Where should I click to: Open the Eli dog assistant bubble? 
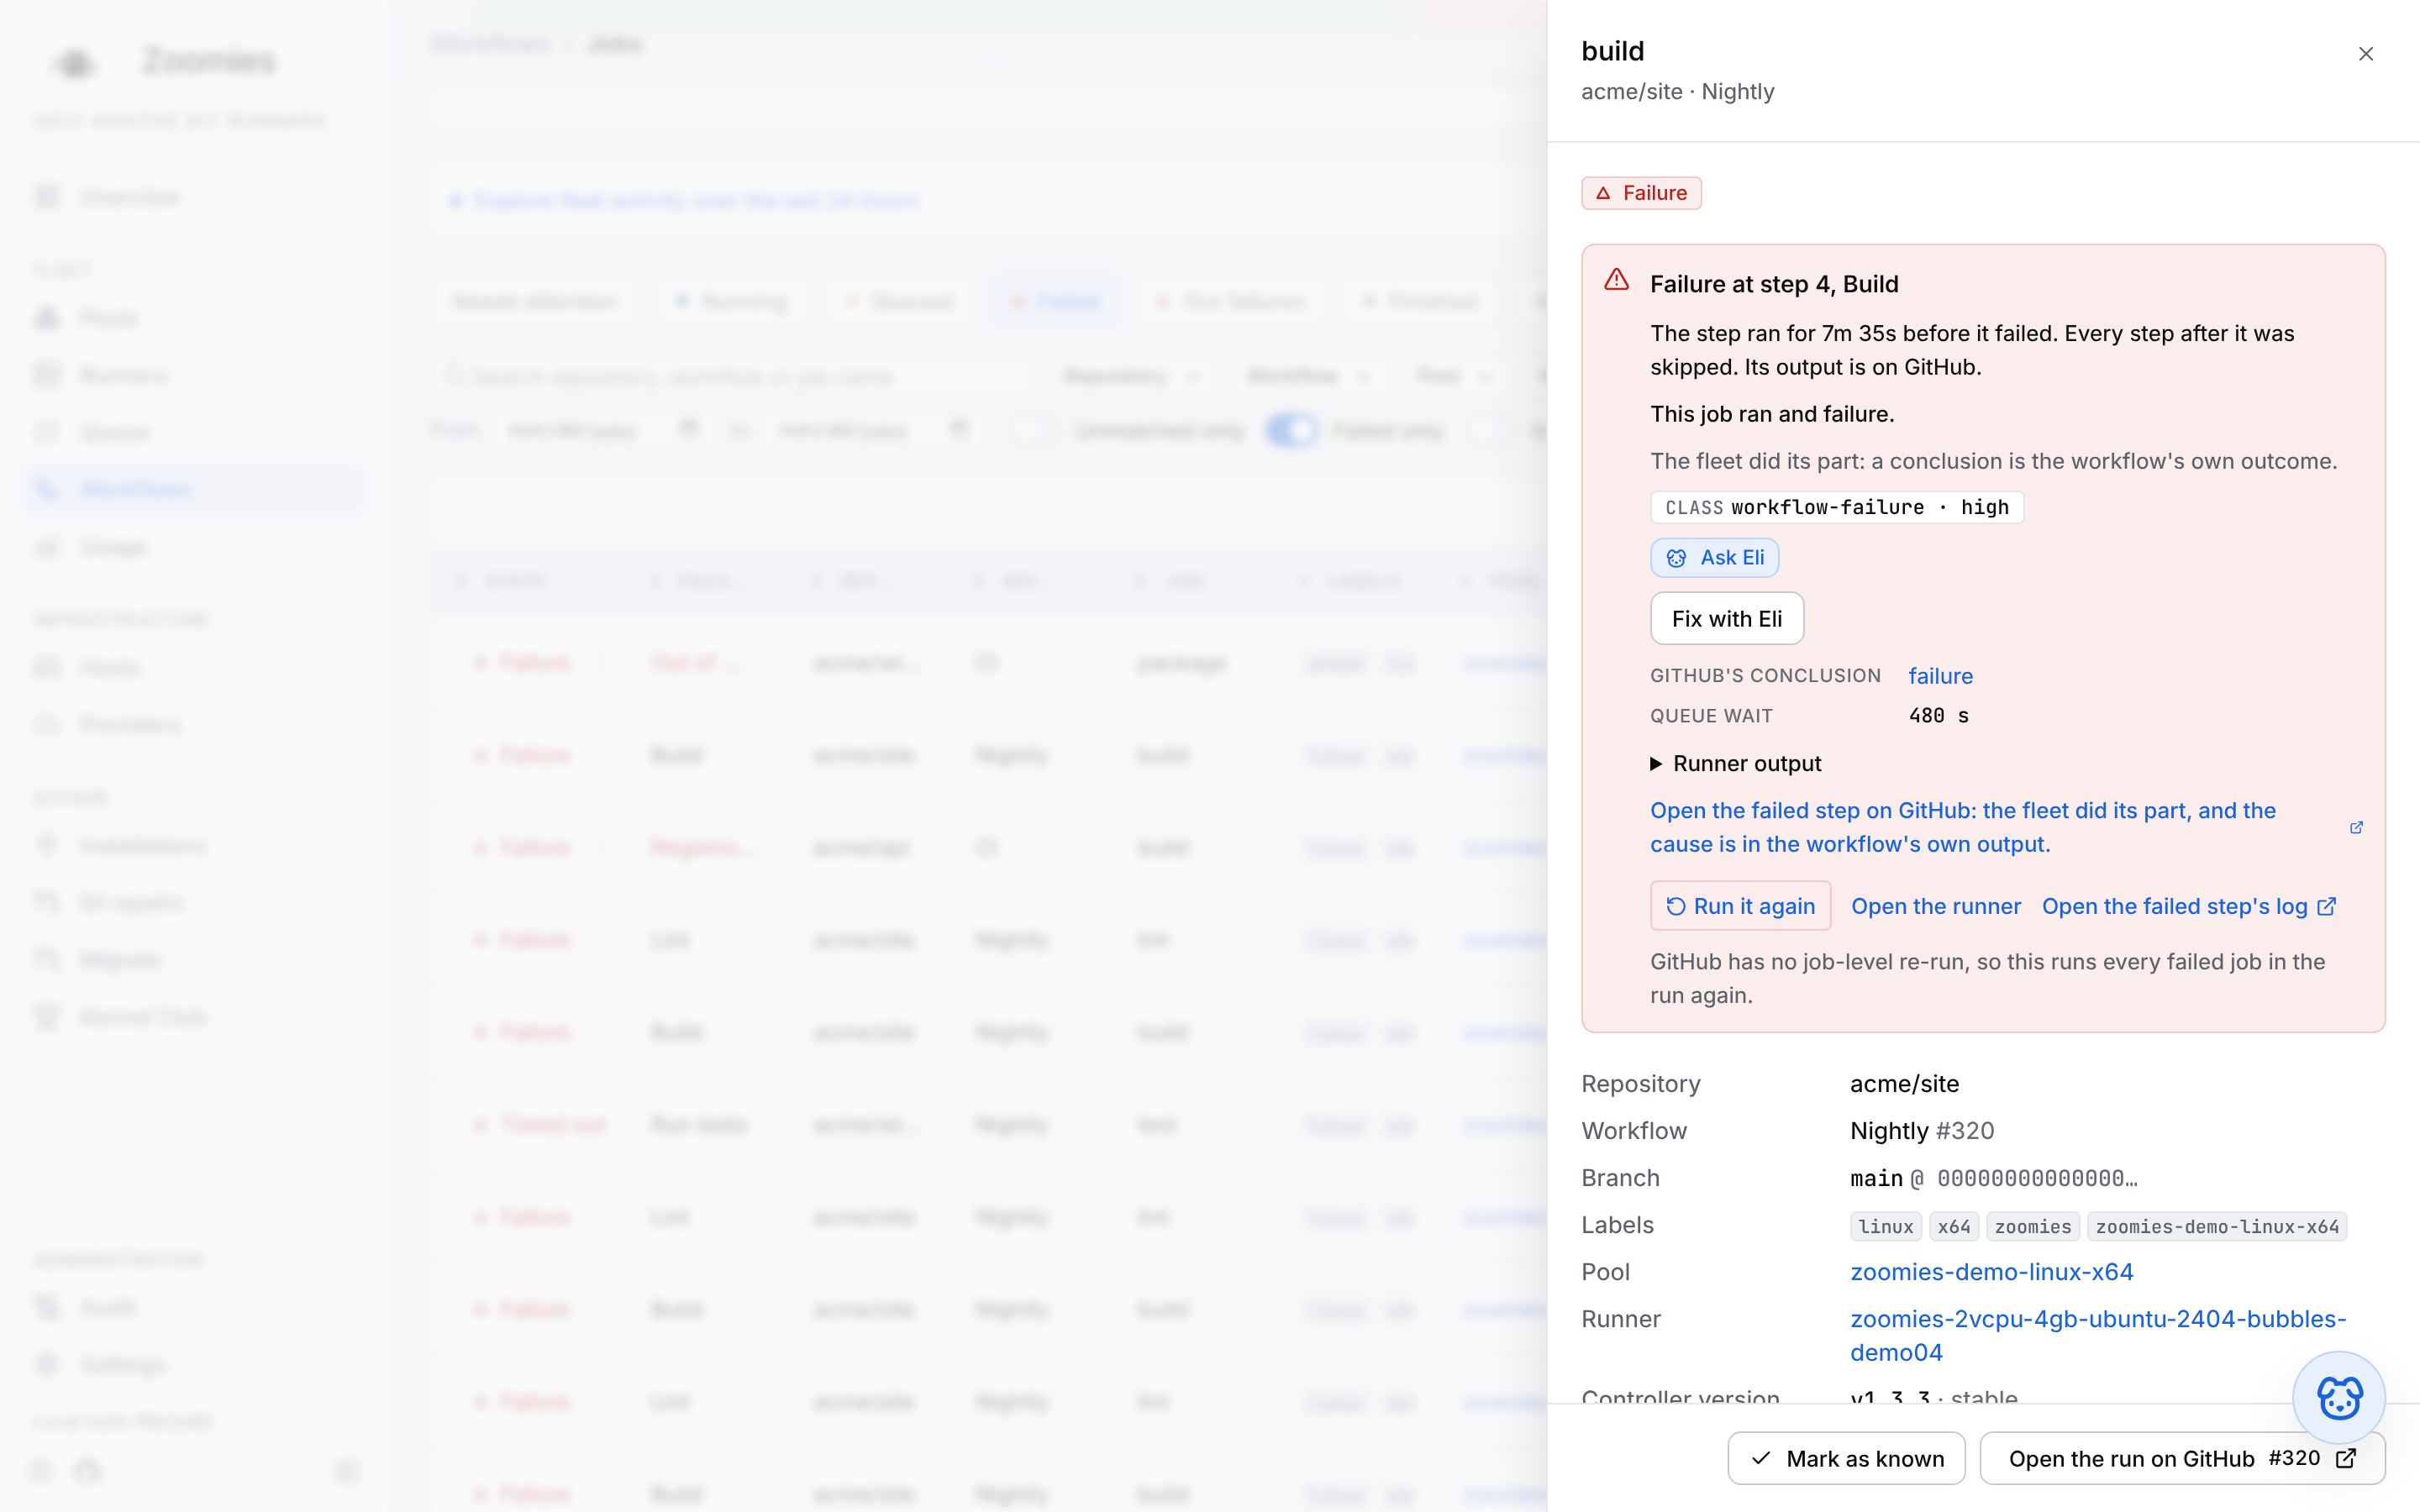pyautogui.click(x=2339, y=1397)
